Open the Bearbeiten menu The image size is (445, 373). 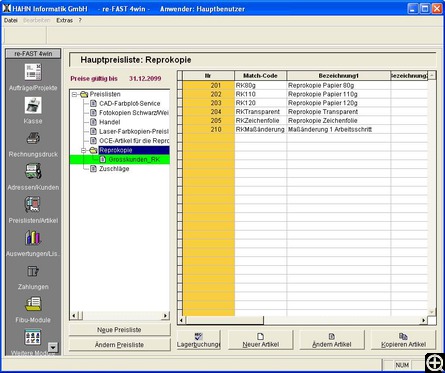tap(37, 21)
